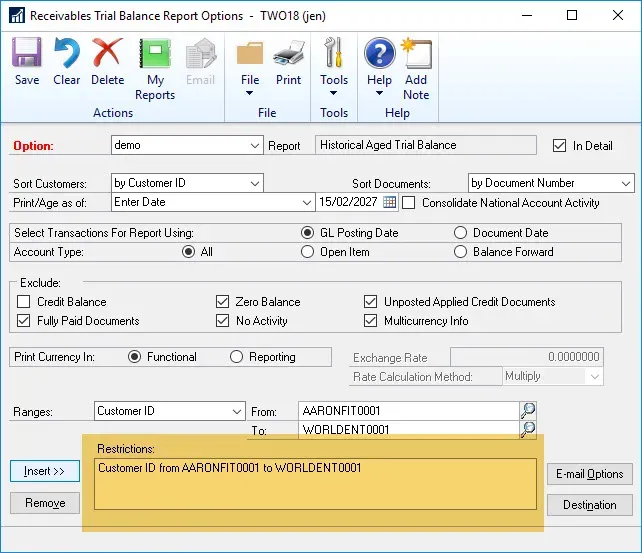Click the Save icon in the toolbar
The width and height of the screenshot is (642, 553).
(27, 62)
